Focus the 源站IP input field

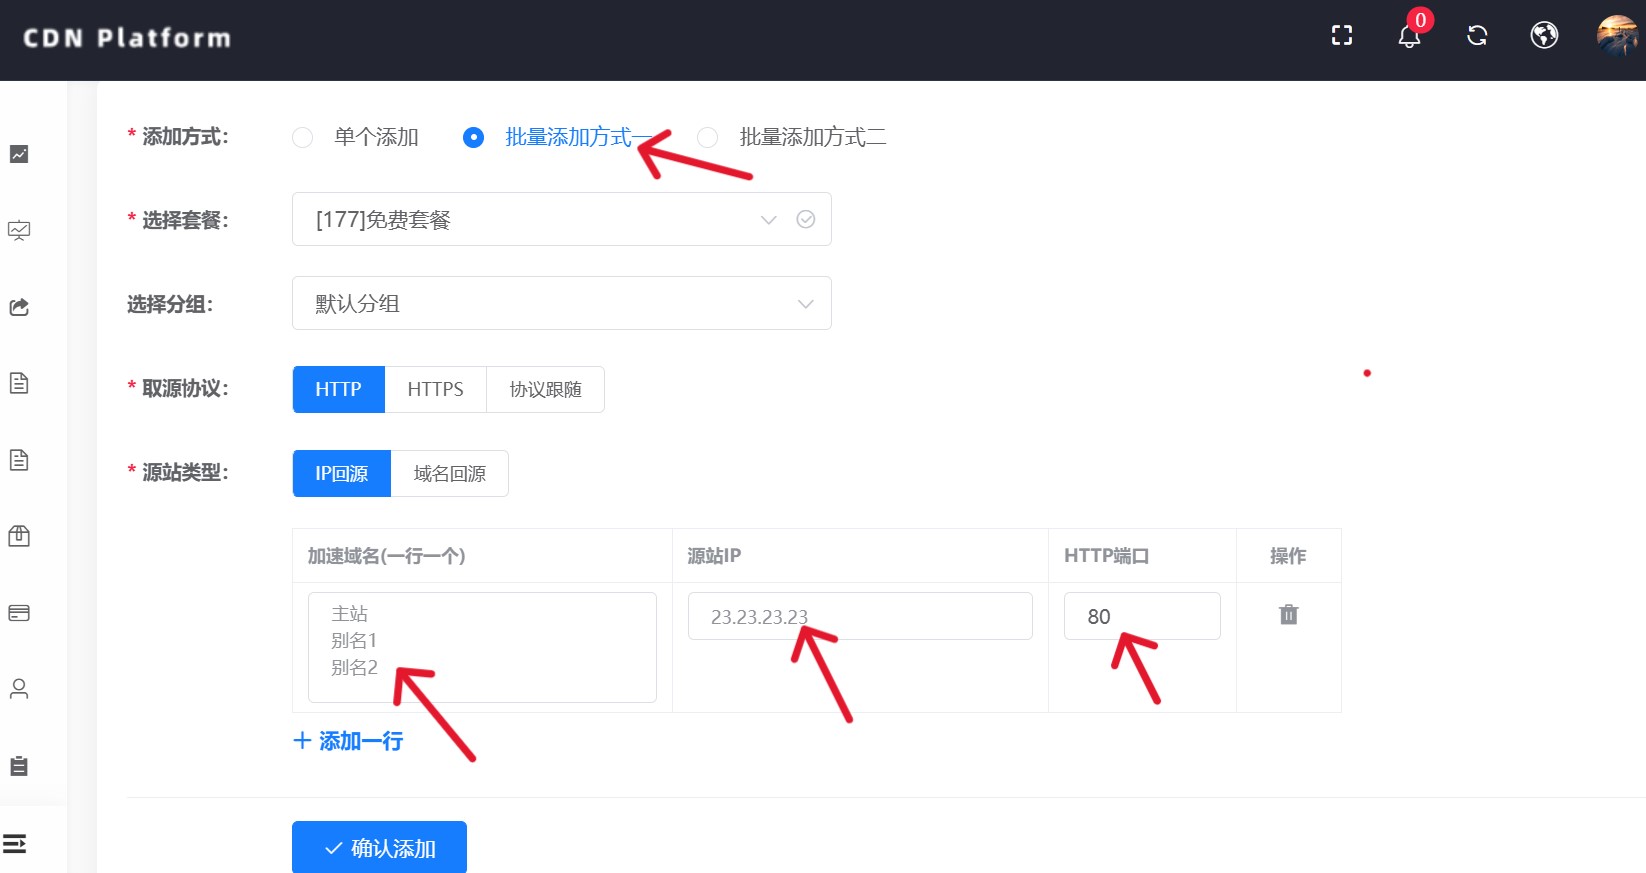click(x=860, y=616)
